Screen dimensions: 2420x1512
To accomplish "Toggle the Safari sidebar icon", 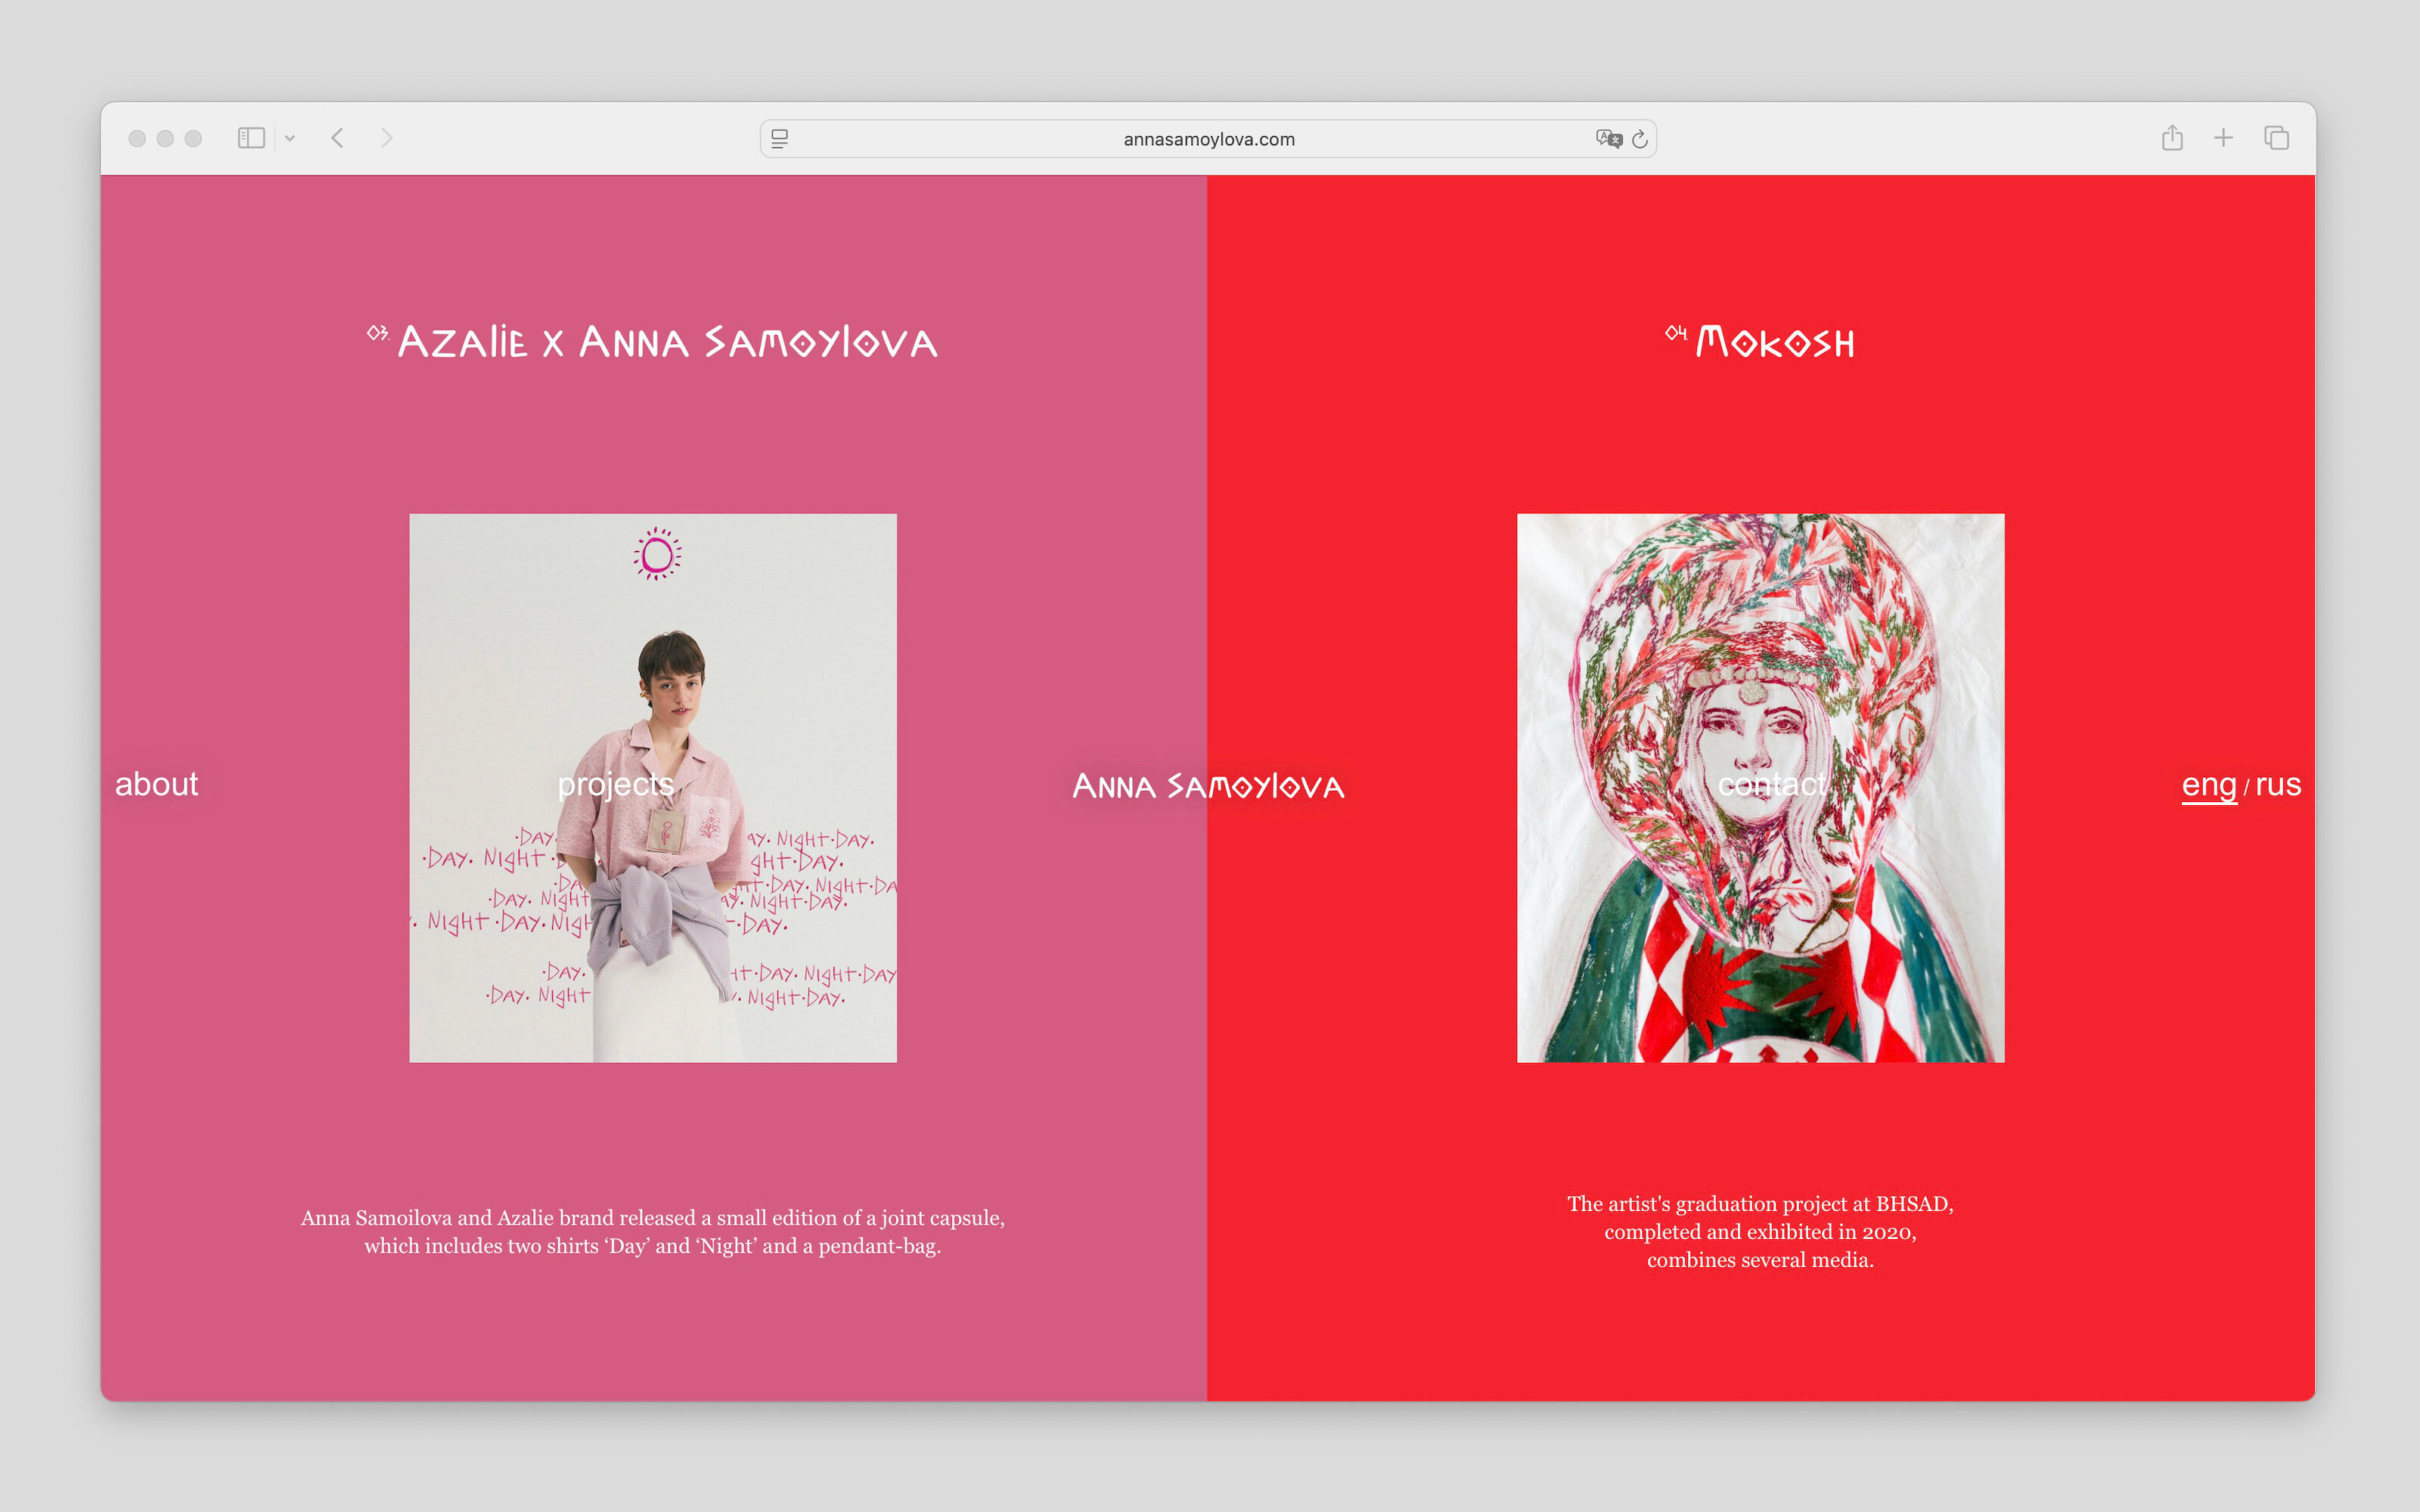I will (x=251, y=138).
